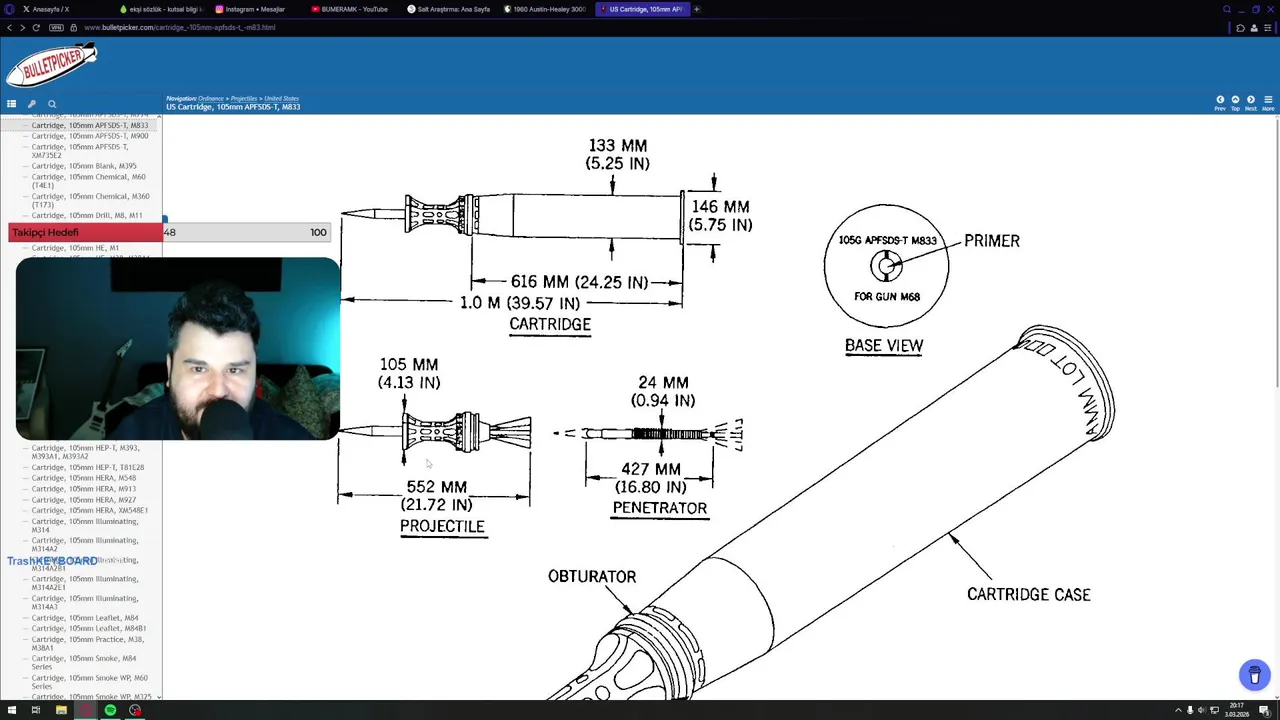Switch to the BUMERAMK YouTube tab
This screenshot has height=720, width=1280.
click(352, 9)
